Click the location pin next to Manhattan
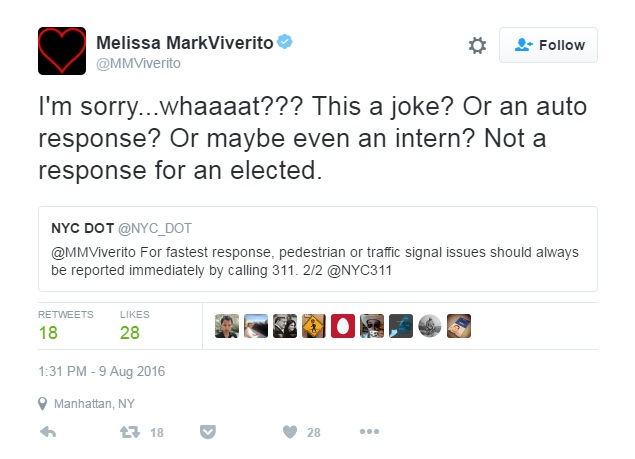Viewport: 635px width, 459px height. point(42,404)
